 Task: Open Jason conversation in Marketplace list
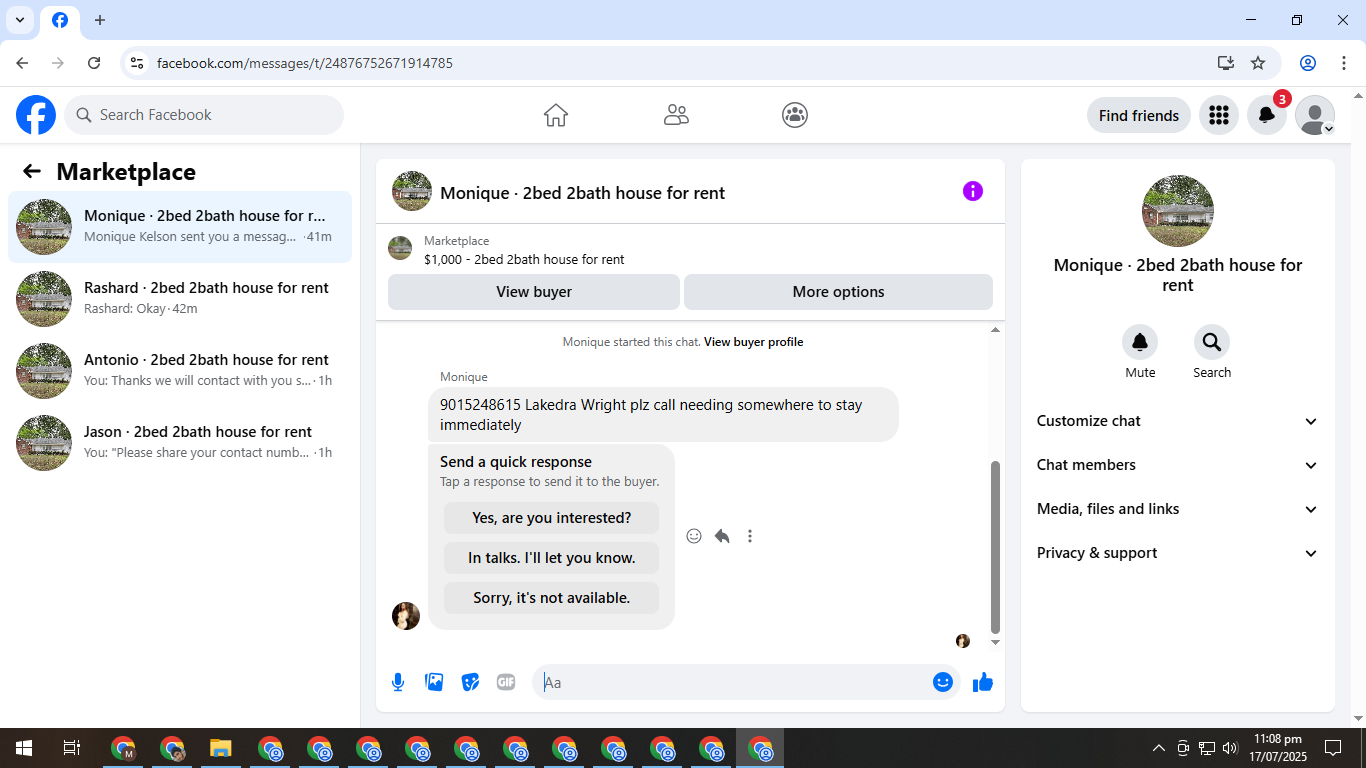coord(180,443)
